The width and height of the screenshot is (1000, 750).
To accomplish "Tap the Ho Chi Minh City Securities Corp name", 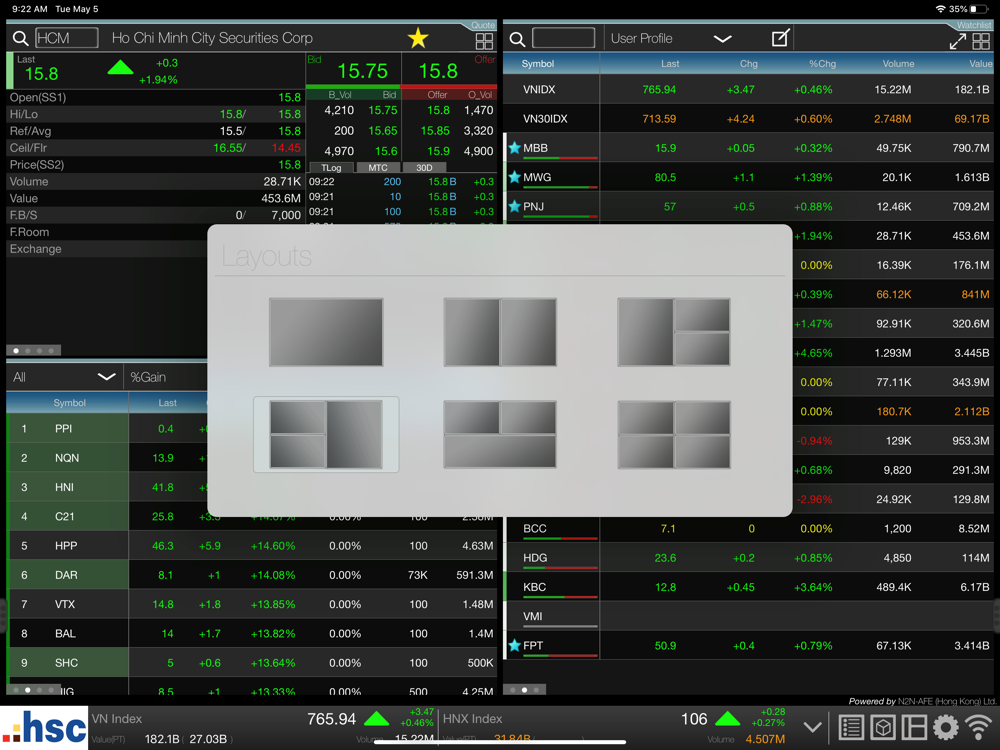I will (x=212, y=38).
